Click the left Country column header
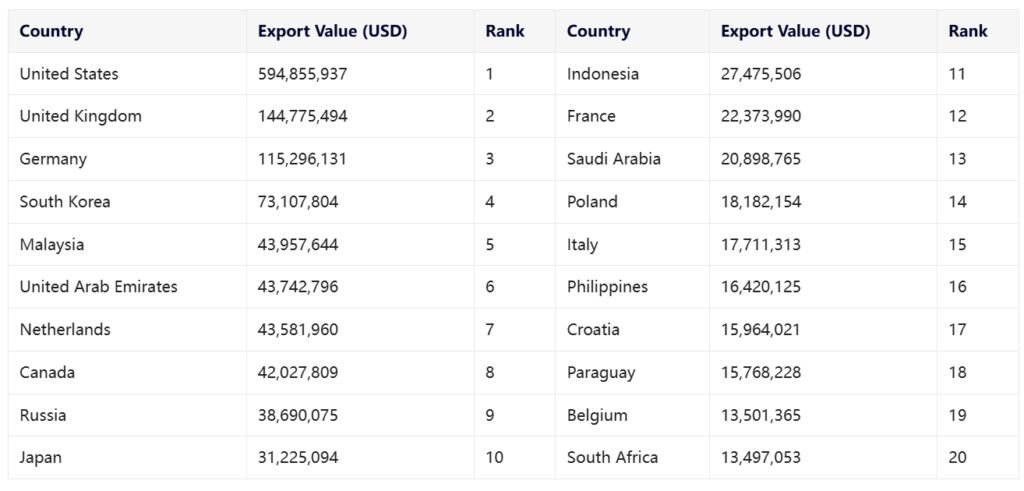Image resolution: width=1024 pixels, height=491 pixels. tap(52, 31)
